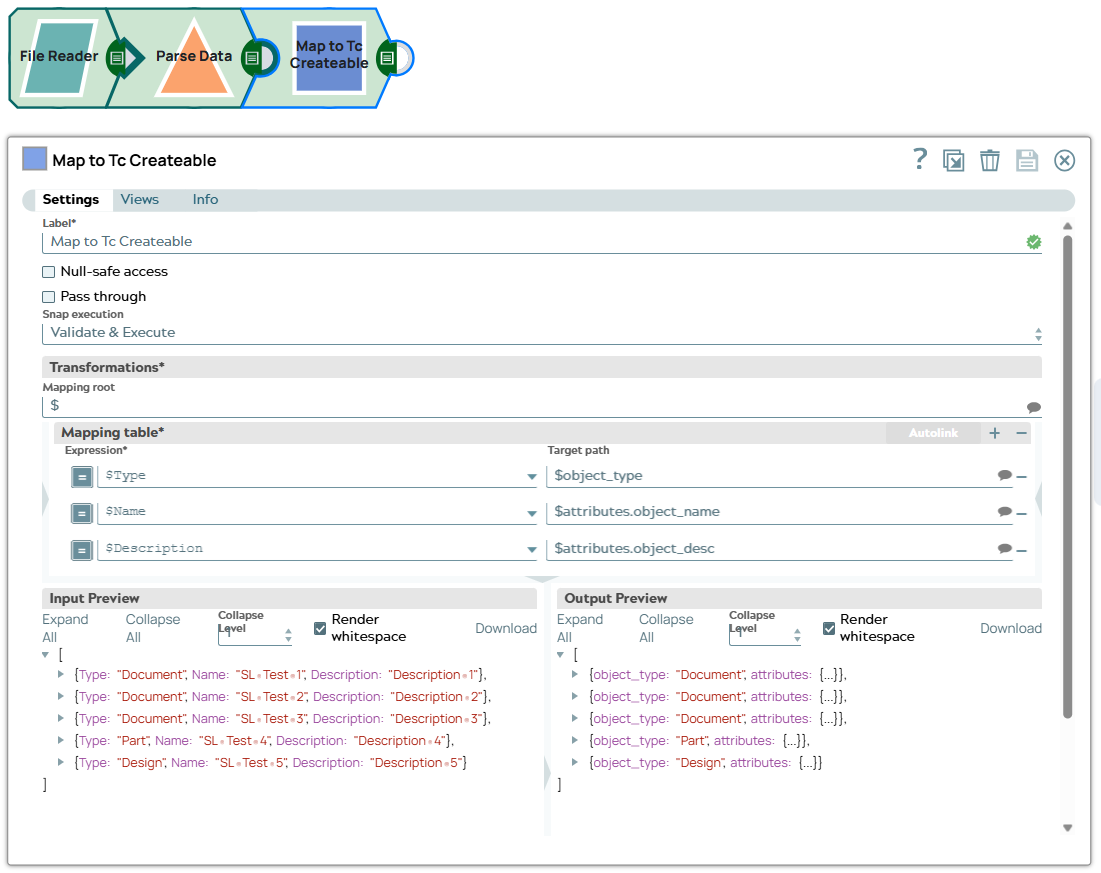Viewport: 1101px width, 873px height.
Task: Toggle Output Preview Render whitespace checkbox
Action: 829,628
